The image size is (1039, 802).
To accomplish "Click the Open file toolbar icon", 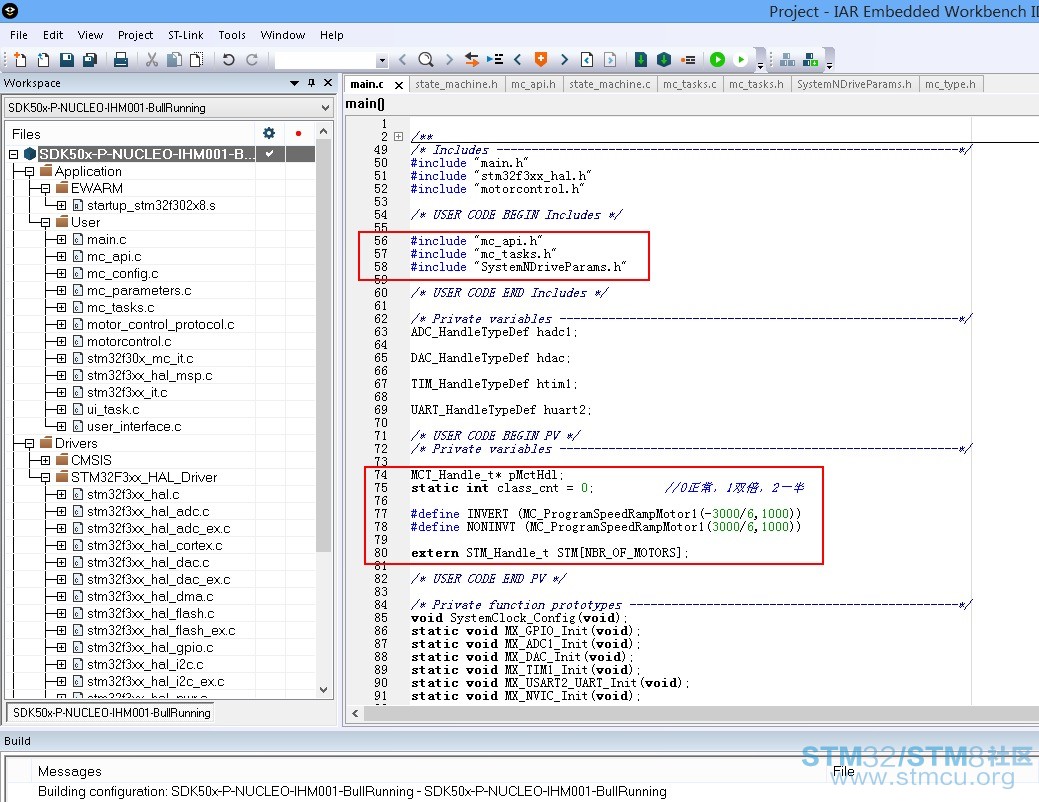I will [43, 60].
